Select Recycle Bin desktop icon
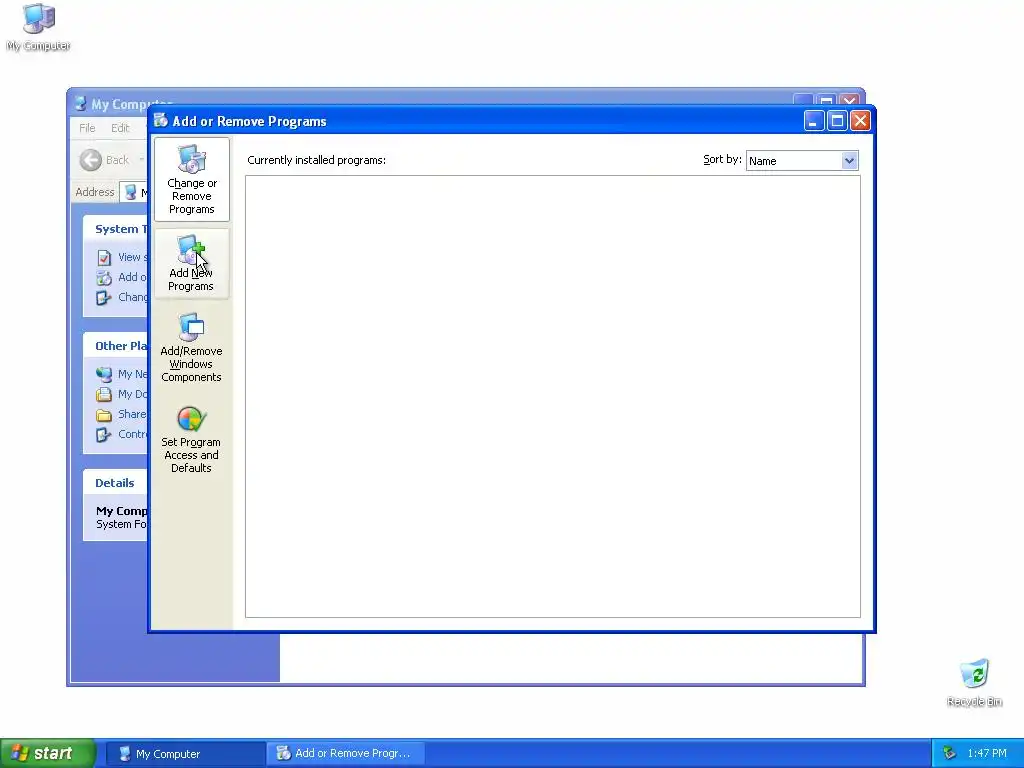The image size is (1024, 768). coord(974,683)
